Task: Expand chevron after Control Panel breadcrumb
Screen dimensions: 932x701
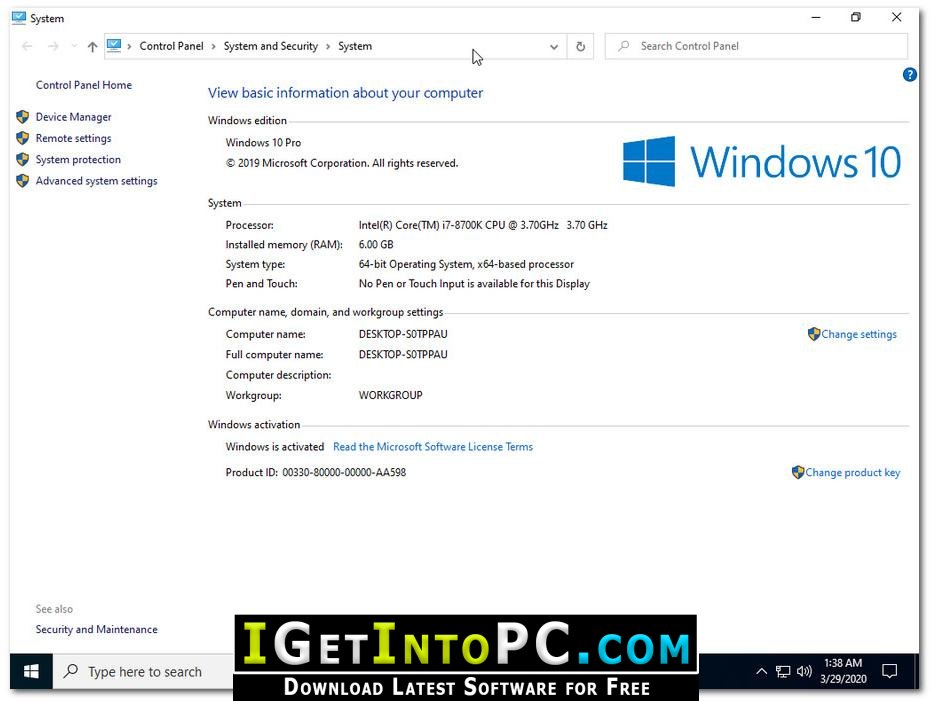Action: (213, 46)
